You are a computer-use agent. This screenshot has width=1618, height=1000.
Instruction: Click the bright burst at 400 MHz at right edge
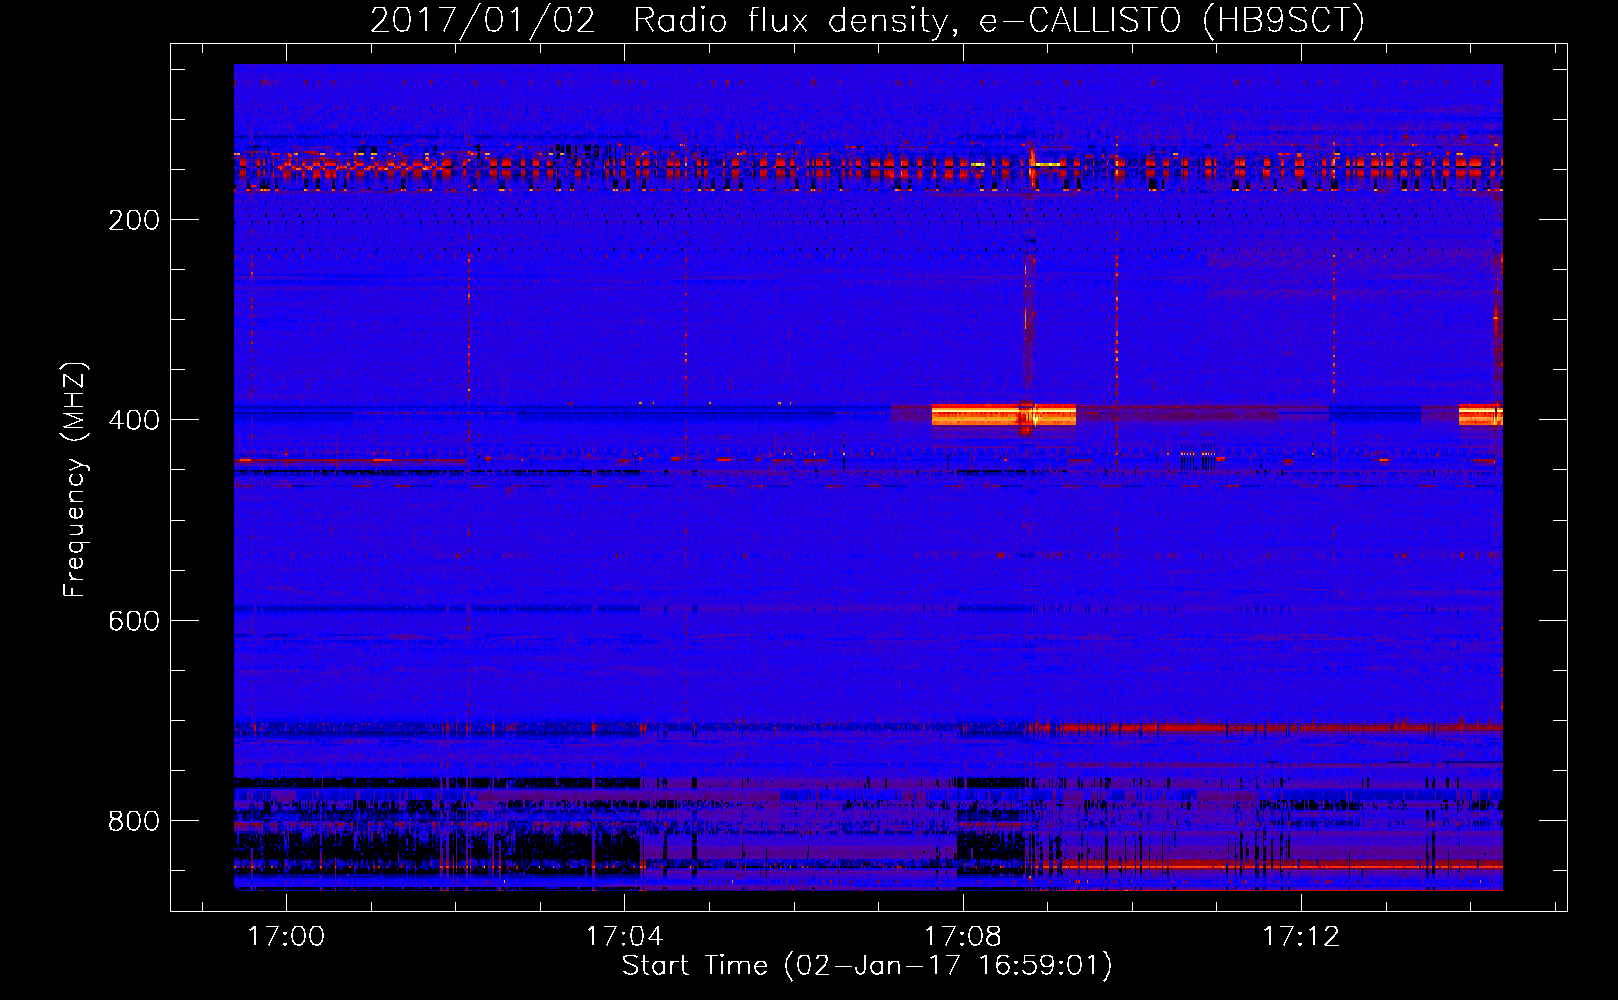click(x=1480, y=414)
